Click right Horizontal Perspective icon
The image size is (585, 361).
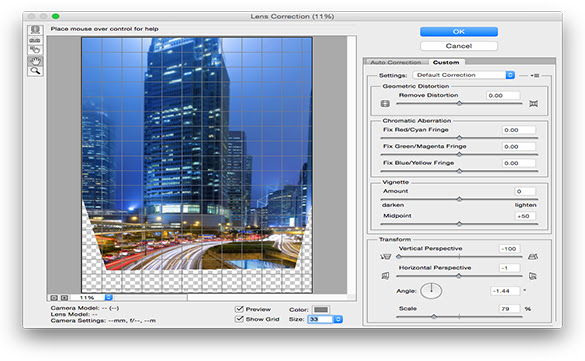[x=533, y=276]
